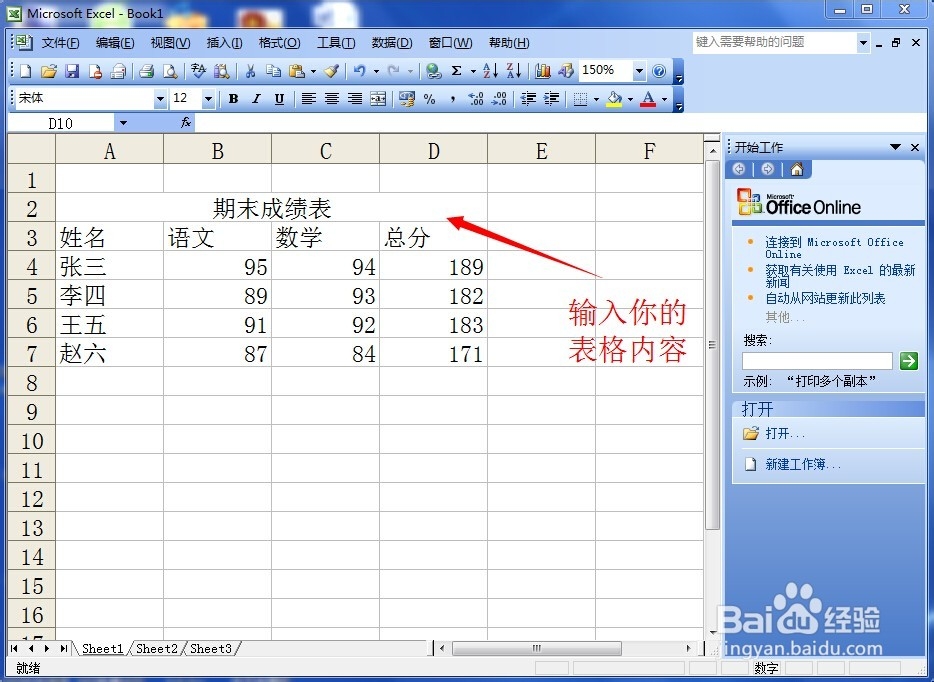Toggle align right
The width and height of the screenshot is (934, 682).
point(355,99)
